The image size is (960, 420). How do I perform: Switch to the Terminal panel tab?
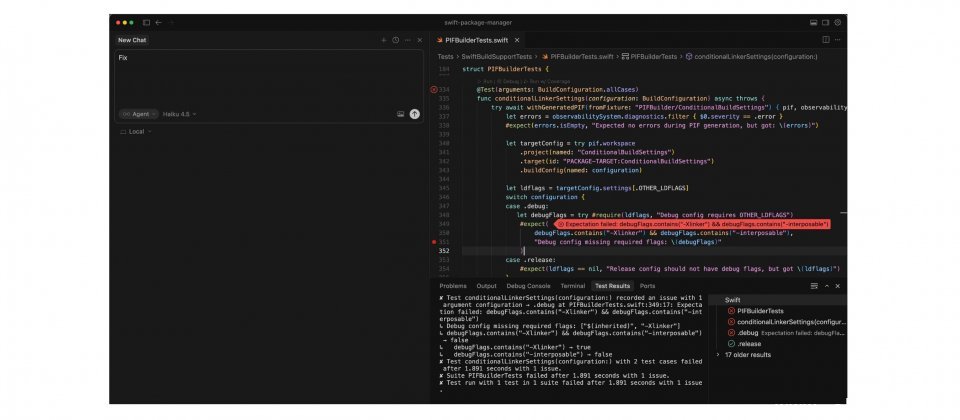coord(572,286)
